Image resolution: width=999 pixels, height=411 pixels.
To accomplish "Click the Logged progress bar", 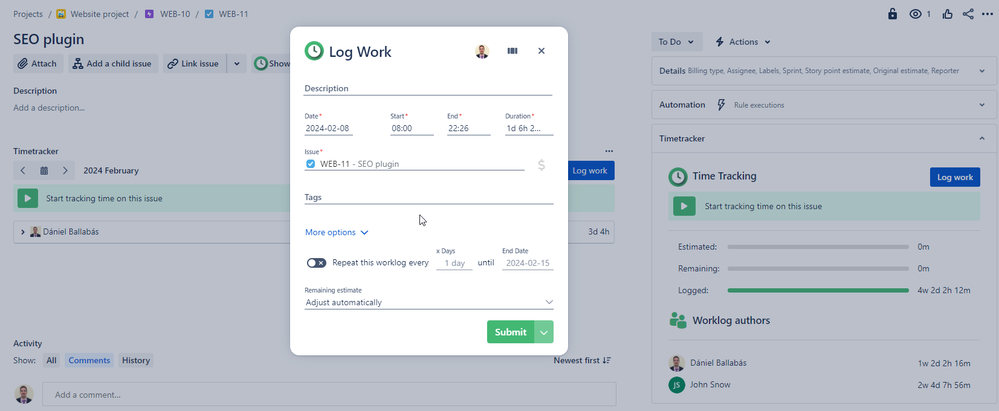I will pyautogui.click(x=818, y=291).
